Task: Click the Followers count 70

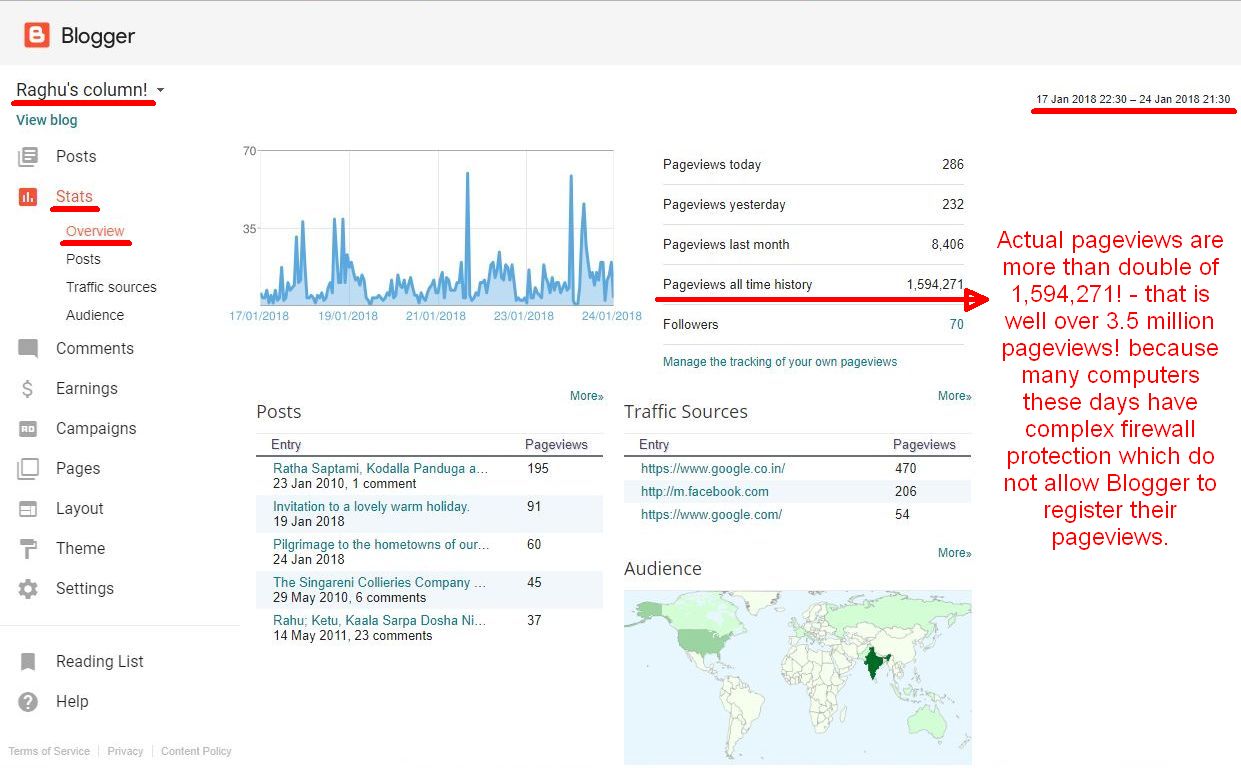Action: coord(957,324)
